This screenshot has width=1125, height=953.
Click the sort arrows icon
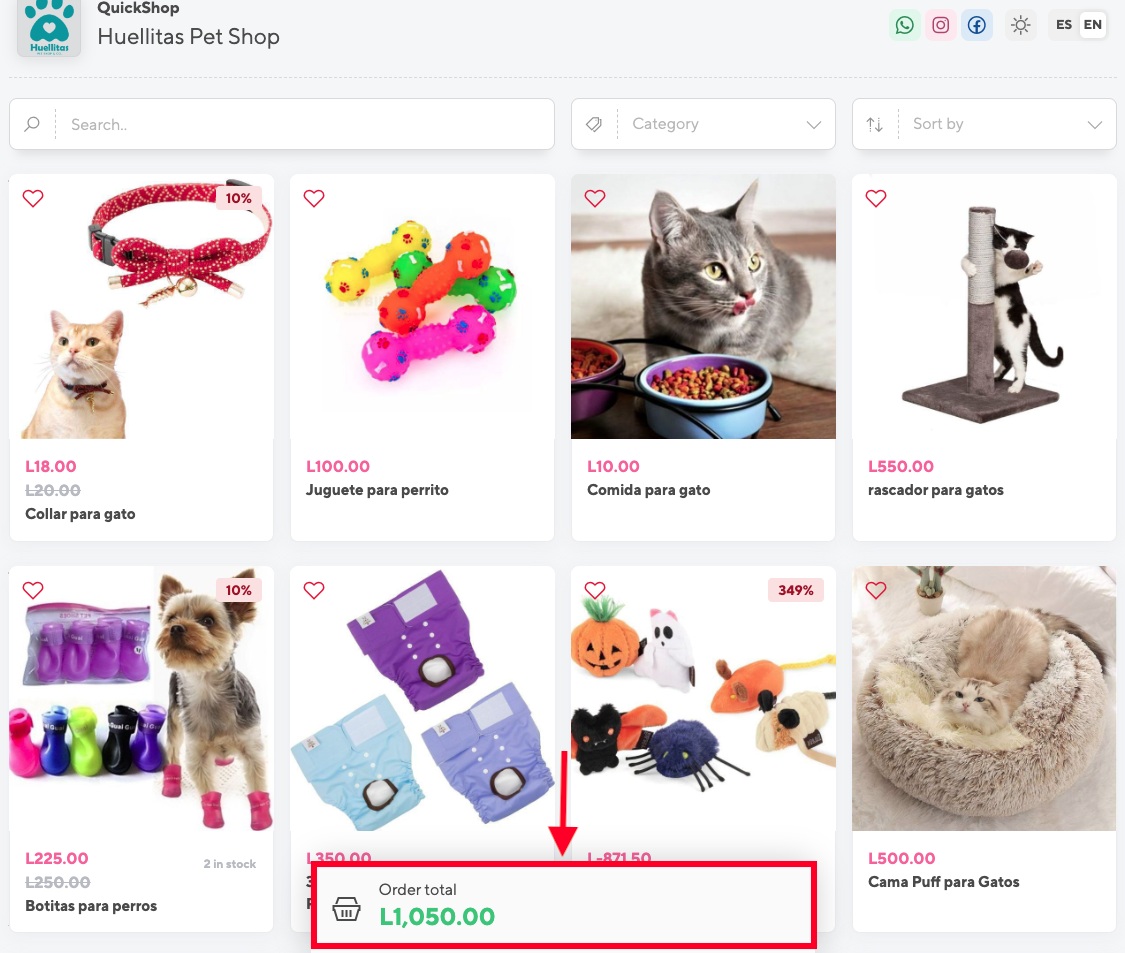tap(875, 124)
